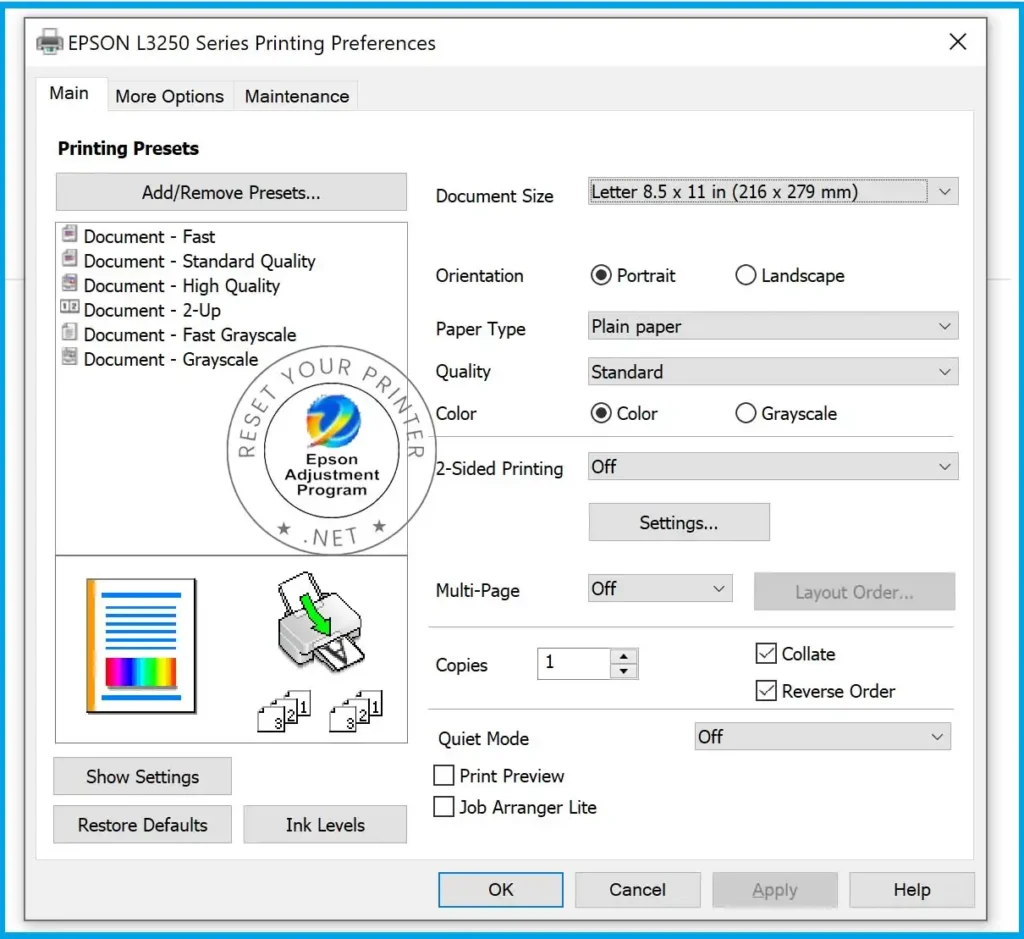Select Landscape orientation

pos(746,275)
